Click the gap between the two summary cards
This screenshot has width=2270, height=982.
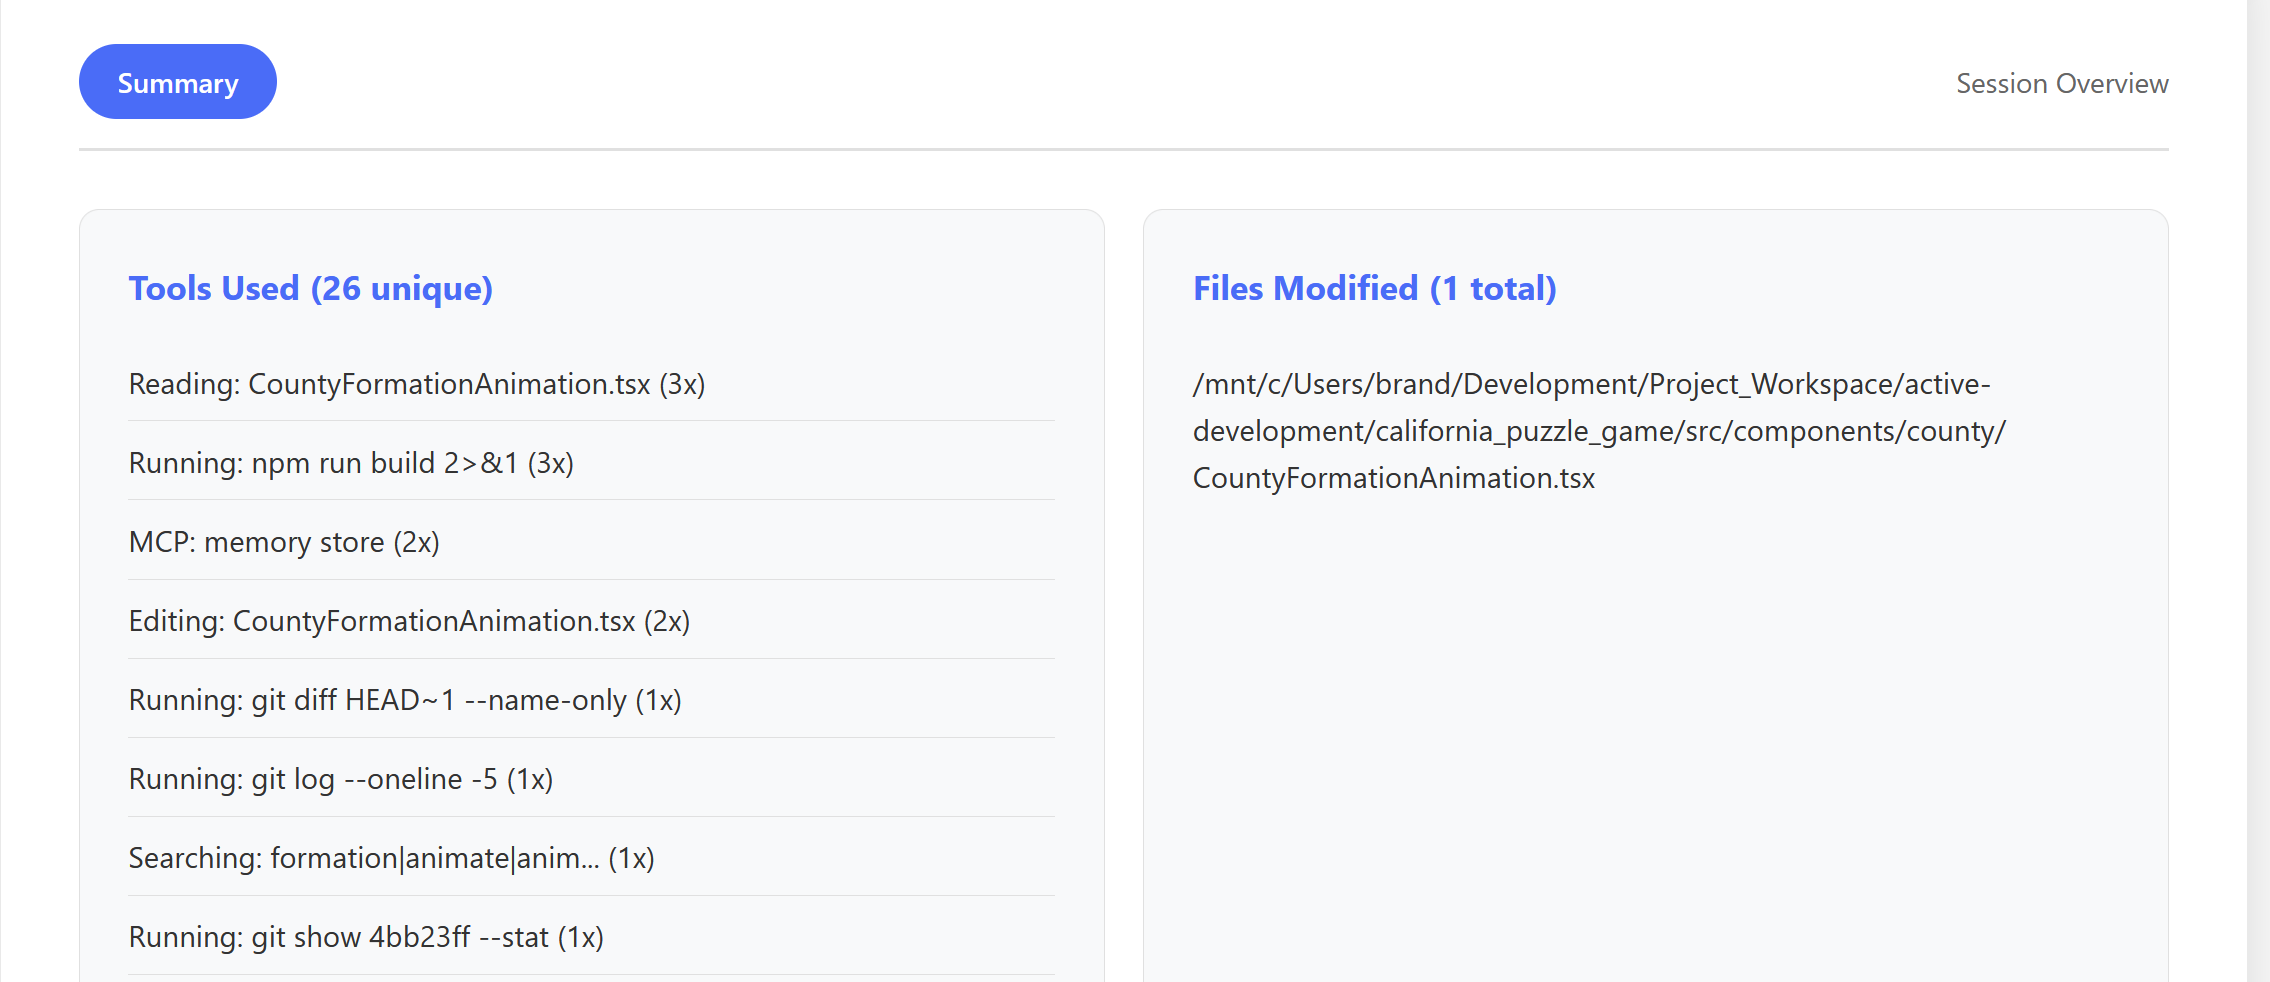point(1124,600)
